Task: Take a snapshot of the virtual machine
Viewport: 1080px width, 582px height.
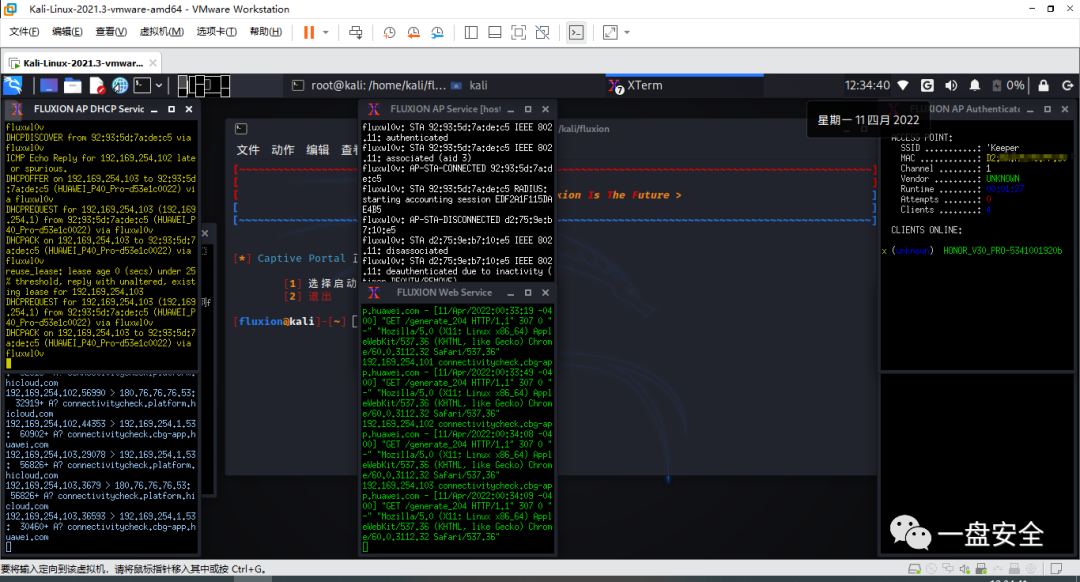Action: click(389, 32)
